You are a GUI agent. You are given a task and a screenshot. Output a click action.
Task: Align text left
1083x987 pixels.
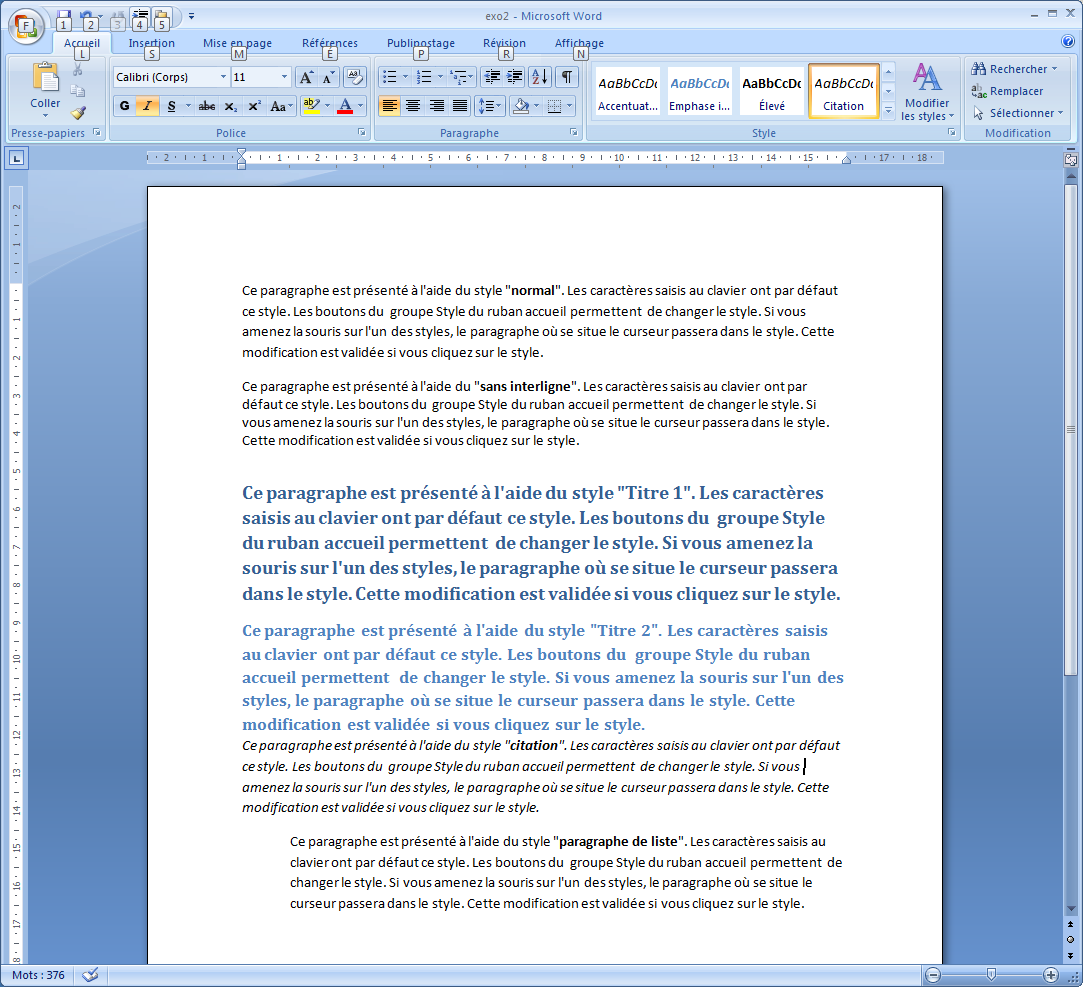390,106
